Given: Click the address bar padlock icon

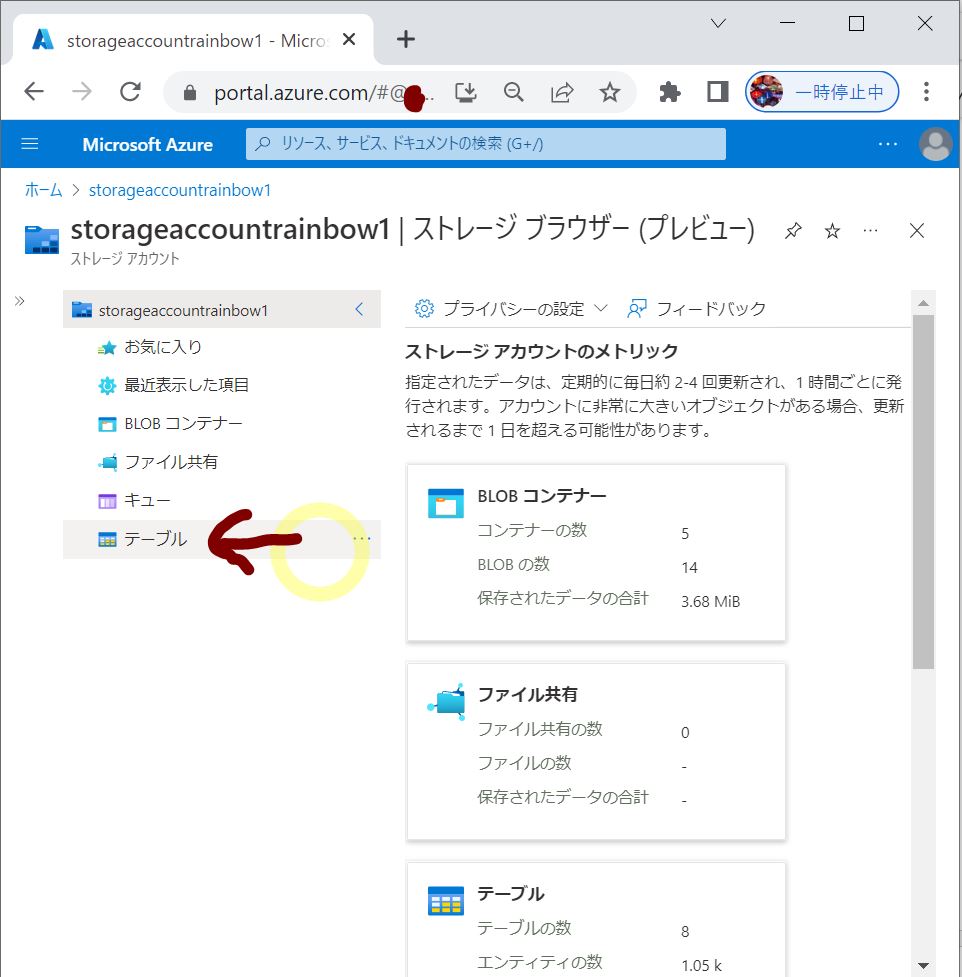Looking at the screenshot, I should pos(190,93).
